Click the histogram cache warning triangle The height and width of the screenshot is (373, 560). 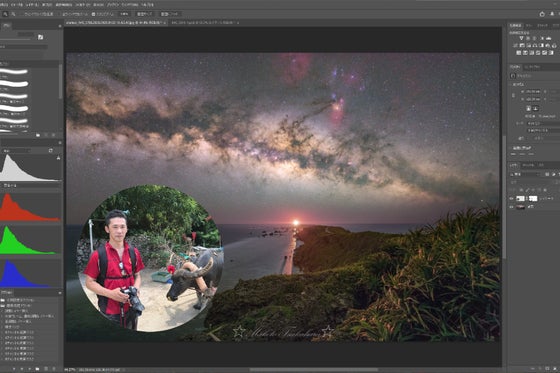click(x=58, y=158)
